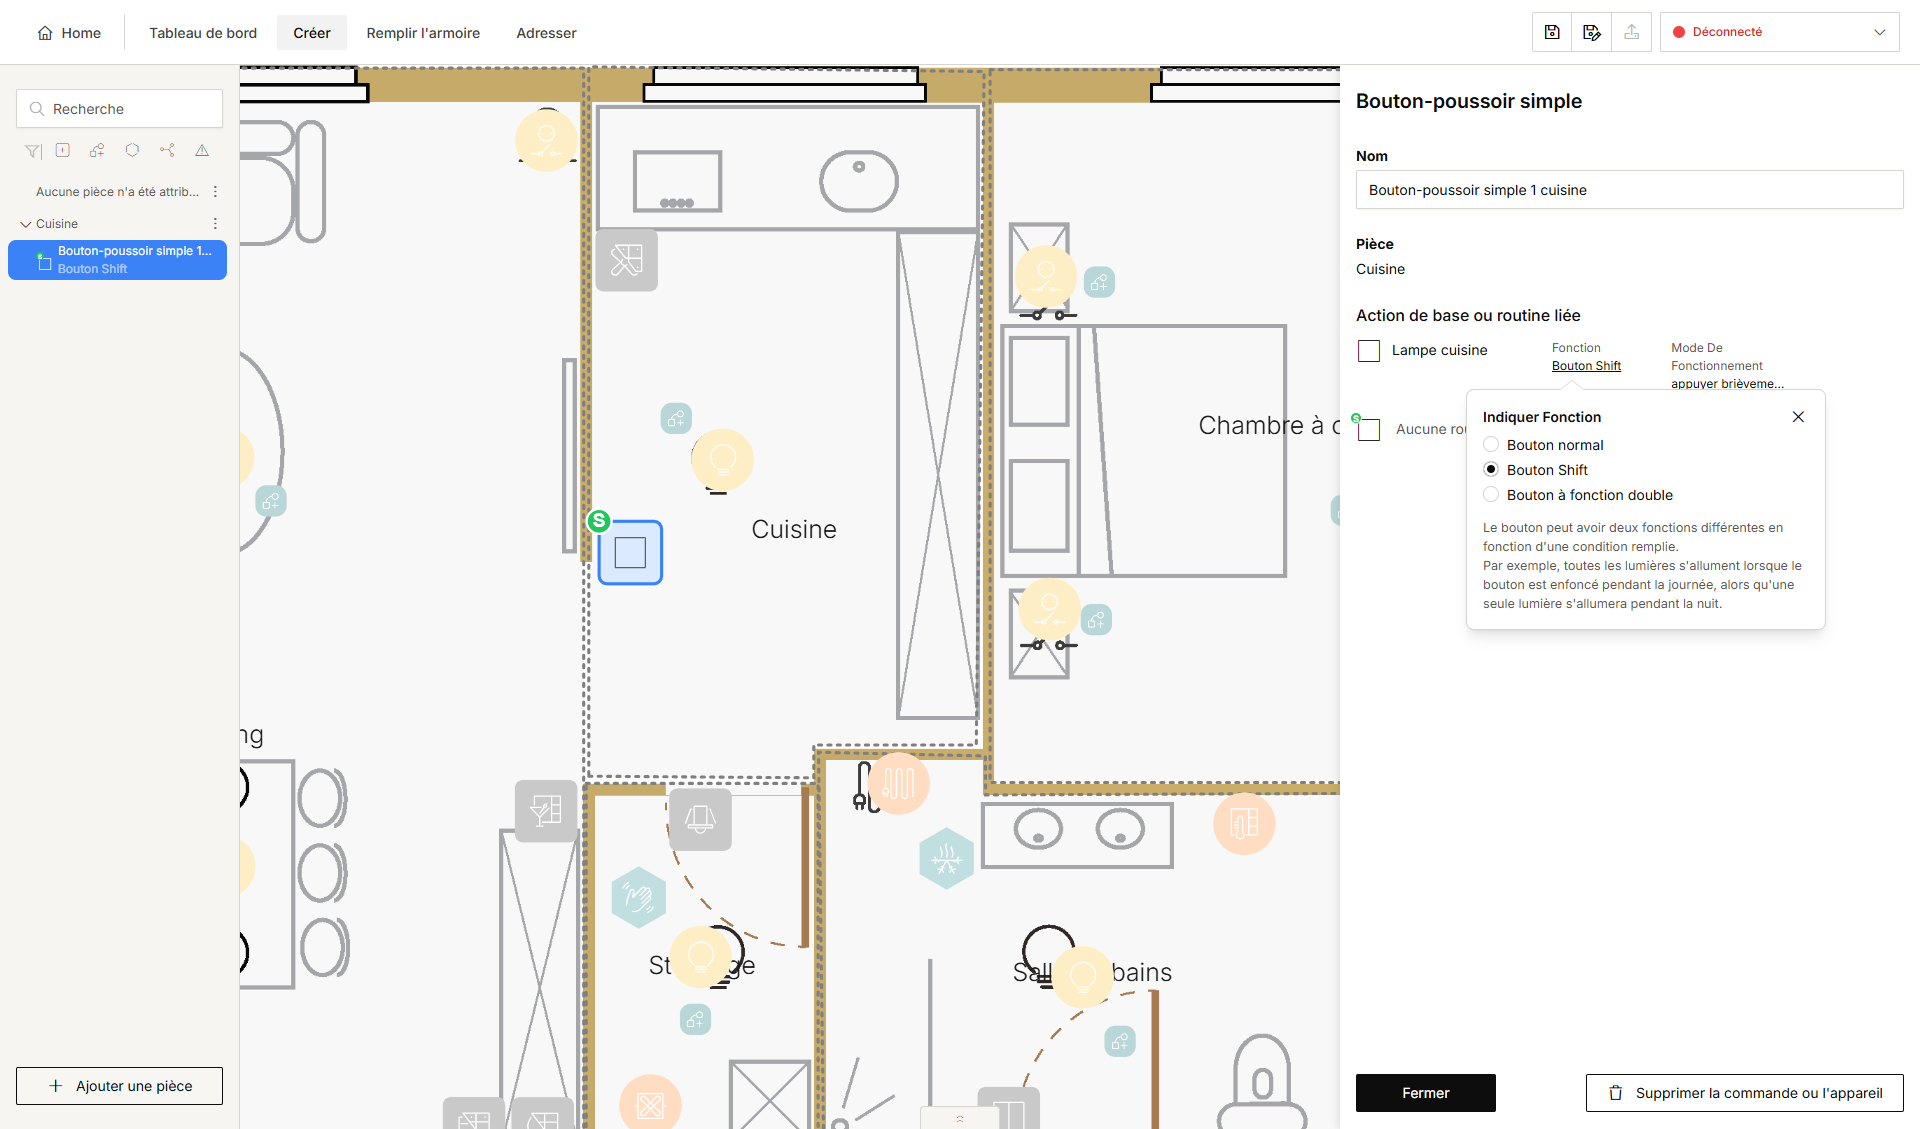Select the Bouton Shift radio option
The width and height of the screenshot is (1920, 1129).
click(x=1491, y=469)
